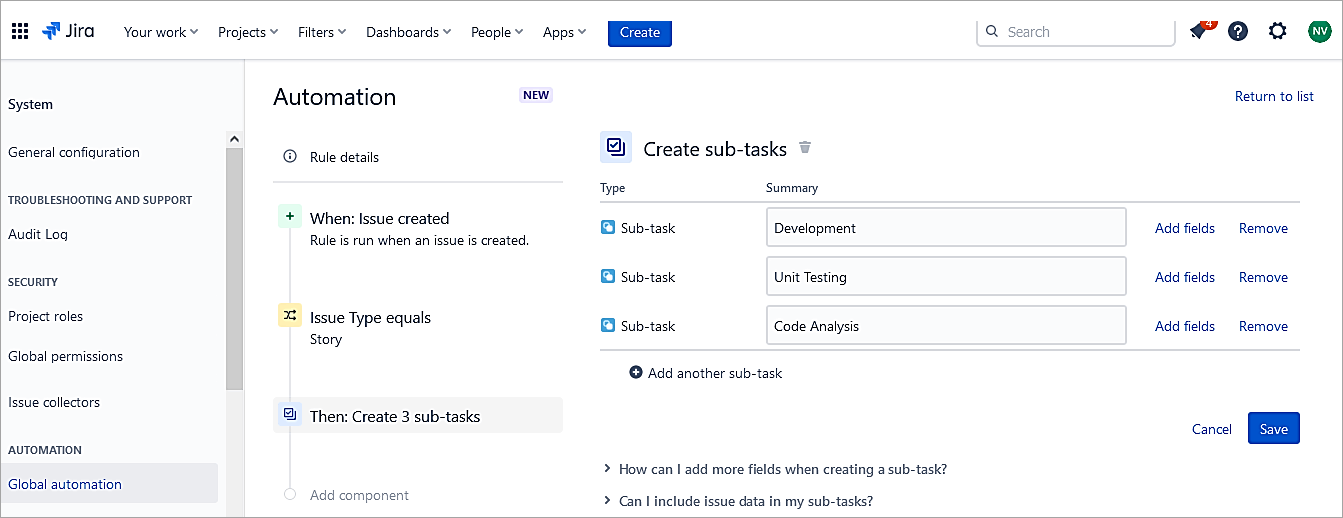Click the Jira logo
1343x518 pixels.
coord(68,31)
